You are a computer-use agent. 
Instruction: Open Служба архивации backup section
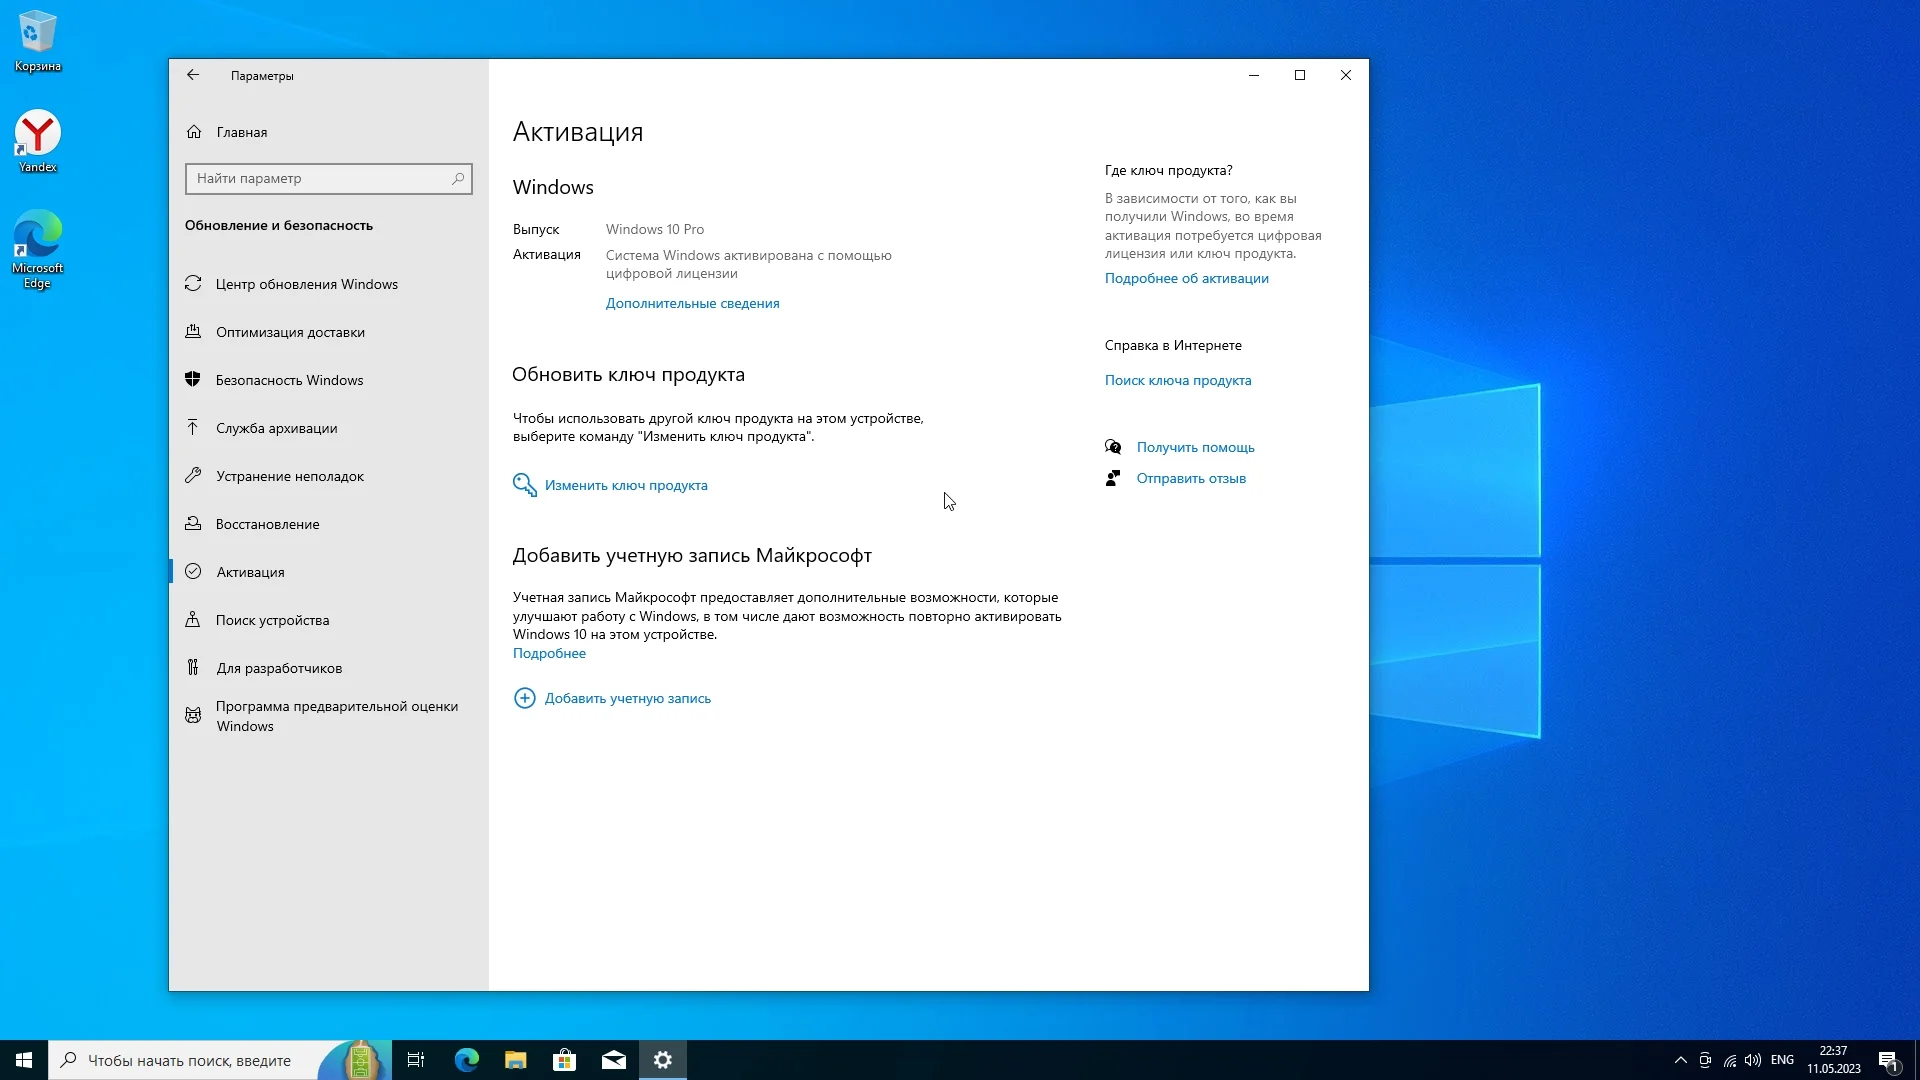click(276, 428)
